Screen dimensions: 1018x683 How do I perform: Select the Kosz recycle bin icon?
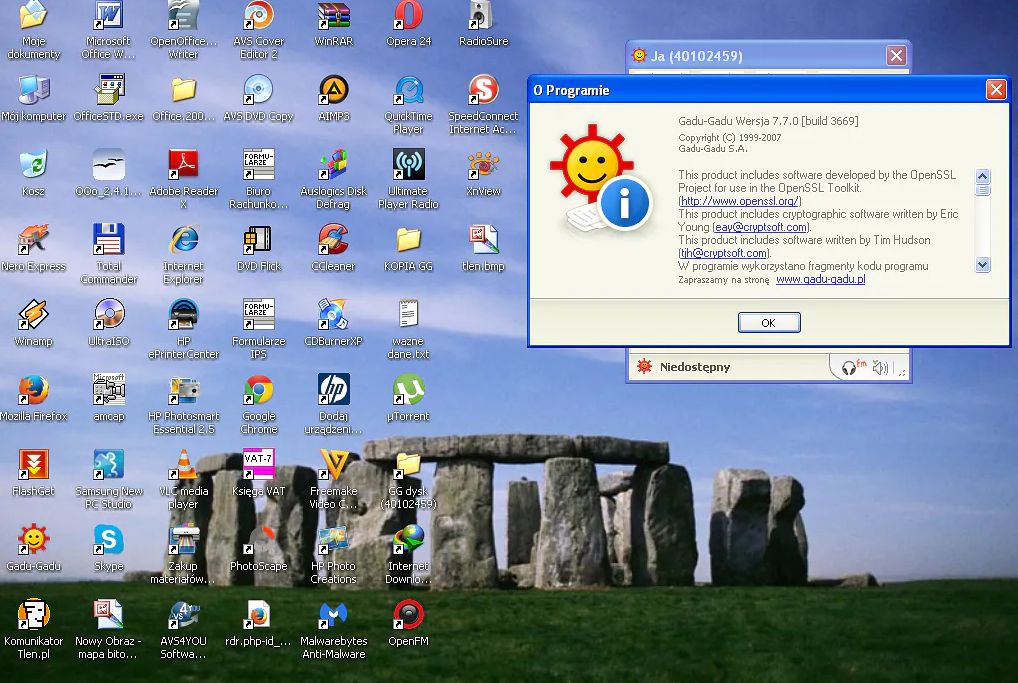(x=34, y=173)
